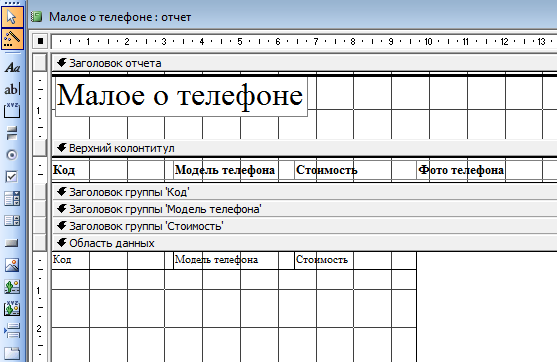Select the Page Break tool
The width and height of the screenshot is (557, 362).
(12, 330)
